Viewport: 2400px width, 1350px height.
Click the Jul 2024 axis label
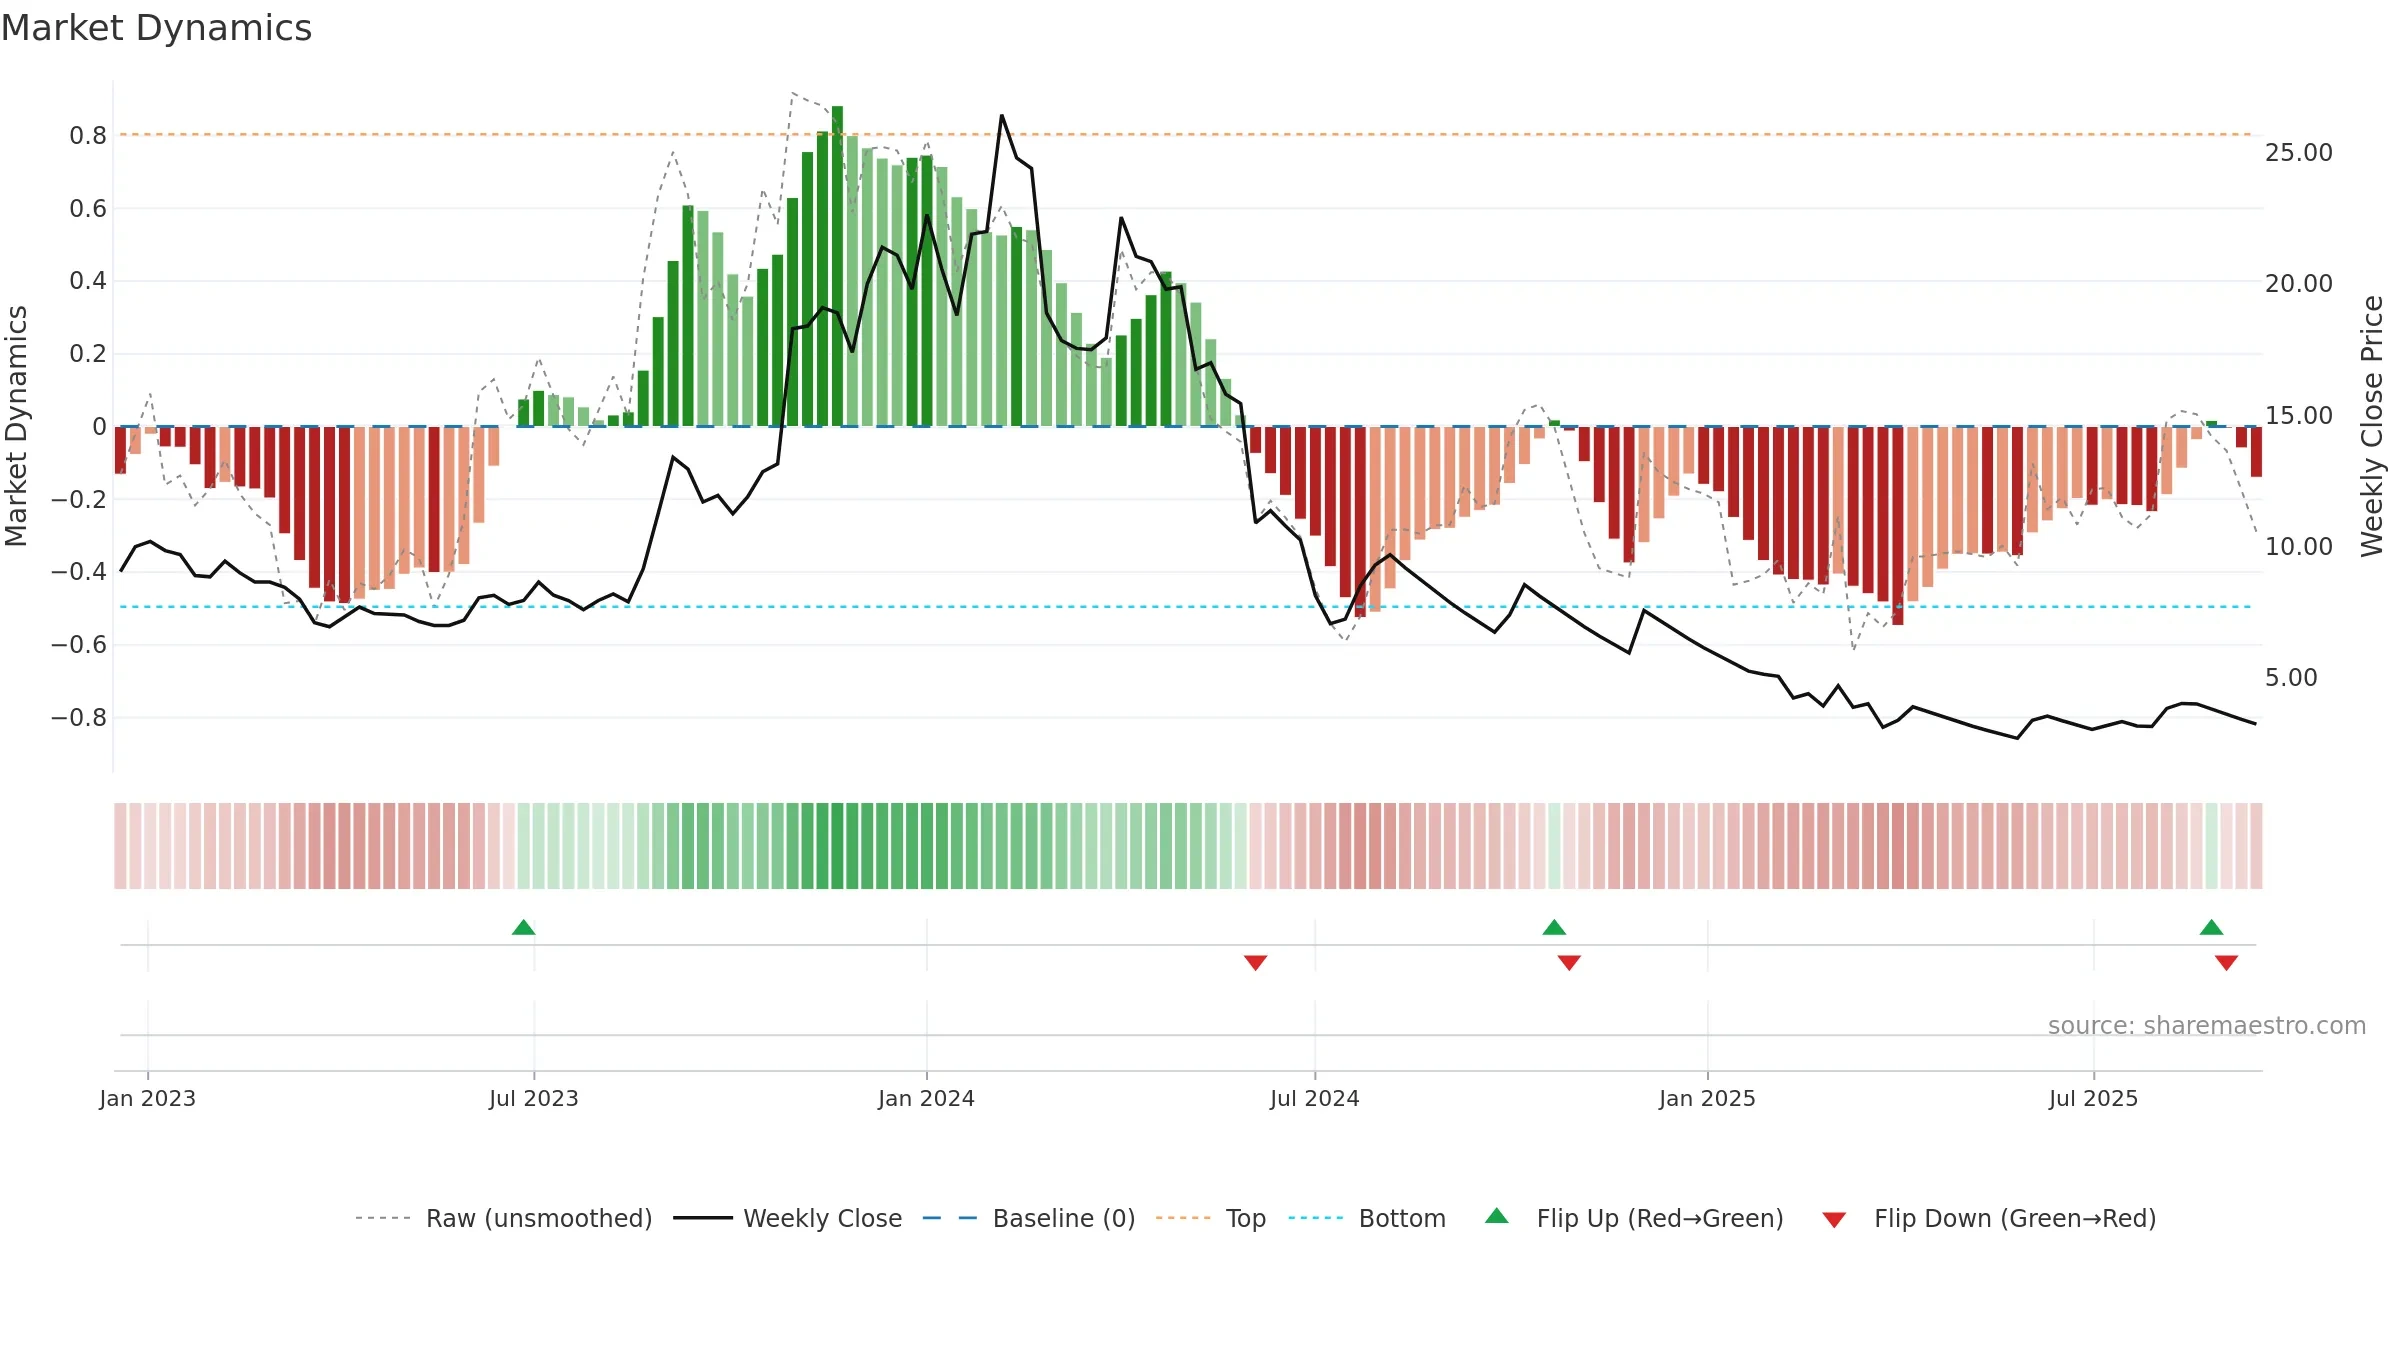[x=1315, y=1098]
